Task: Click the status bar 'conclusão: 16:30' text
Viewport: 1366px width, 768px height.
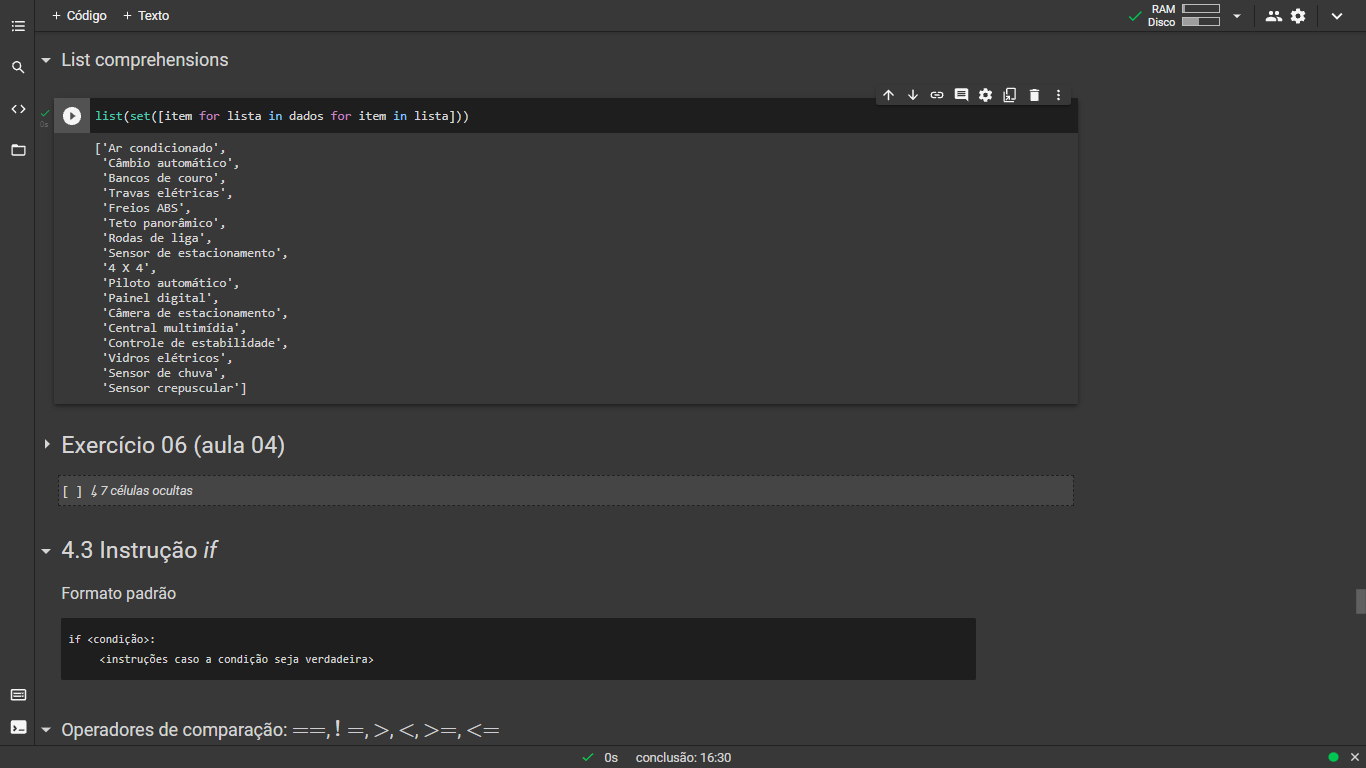Action: point(683,758)
